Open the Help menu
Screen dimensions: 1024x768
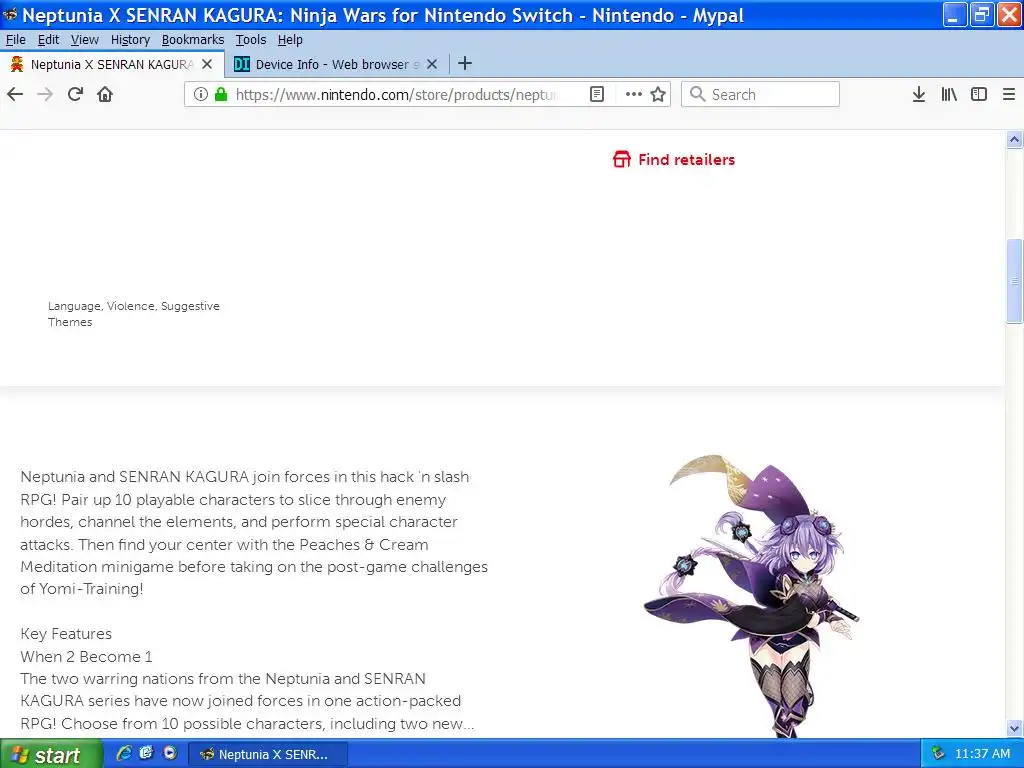coord(290,40)
